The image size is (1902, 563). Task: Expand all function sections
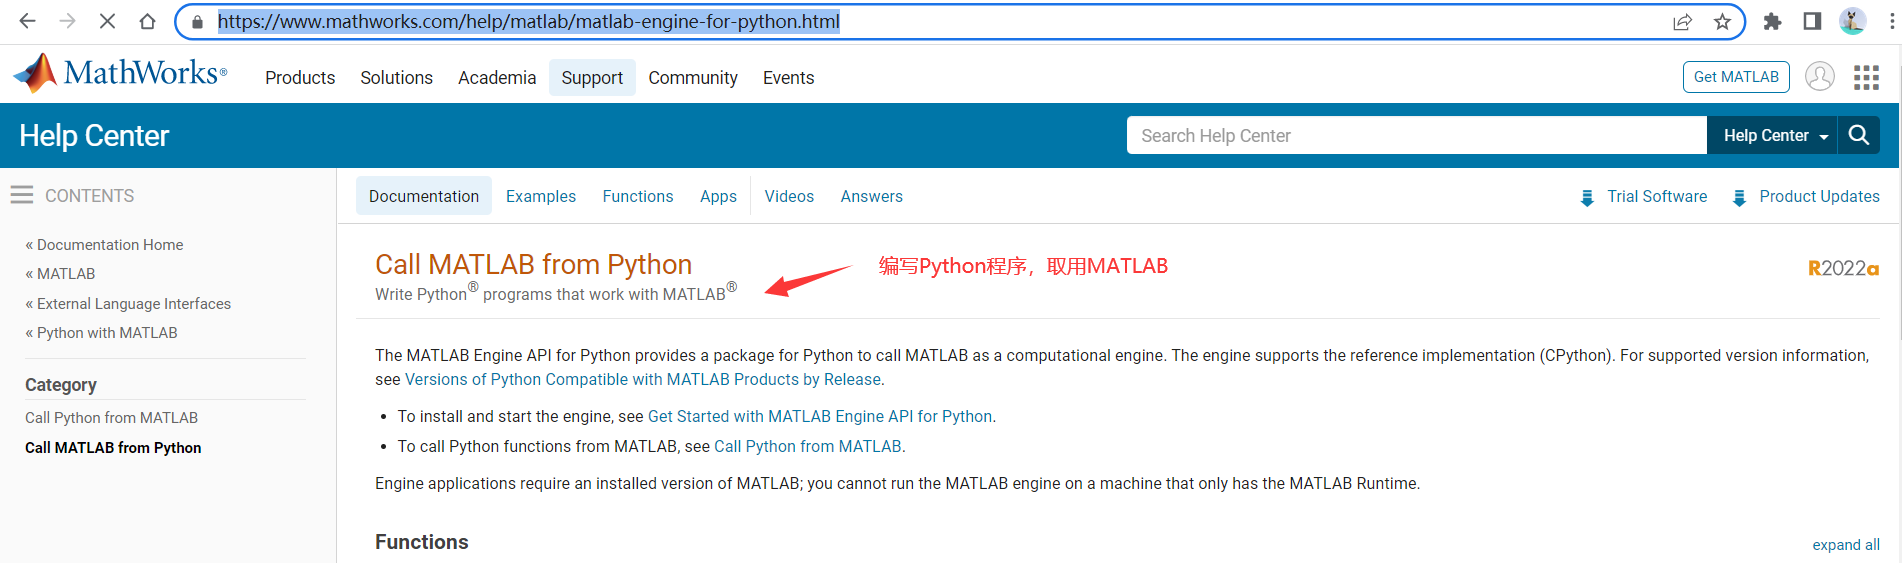click(x=1846, y=545)
